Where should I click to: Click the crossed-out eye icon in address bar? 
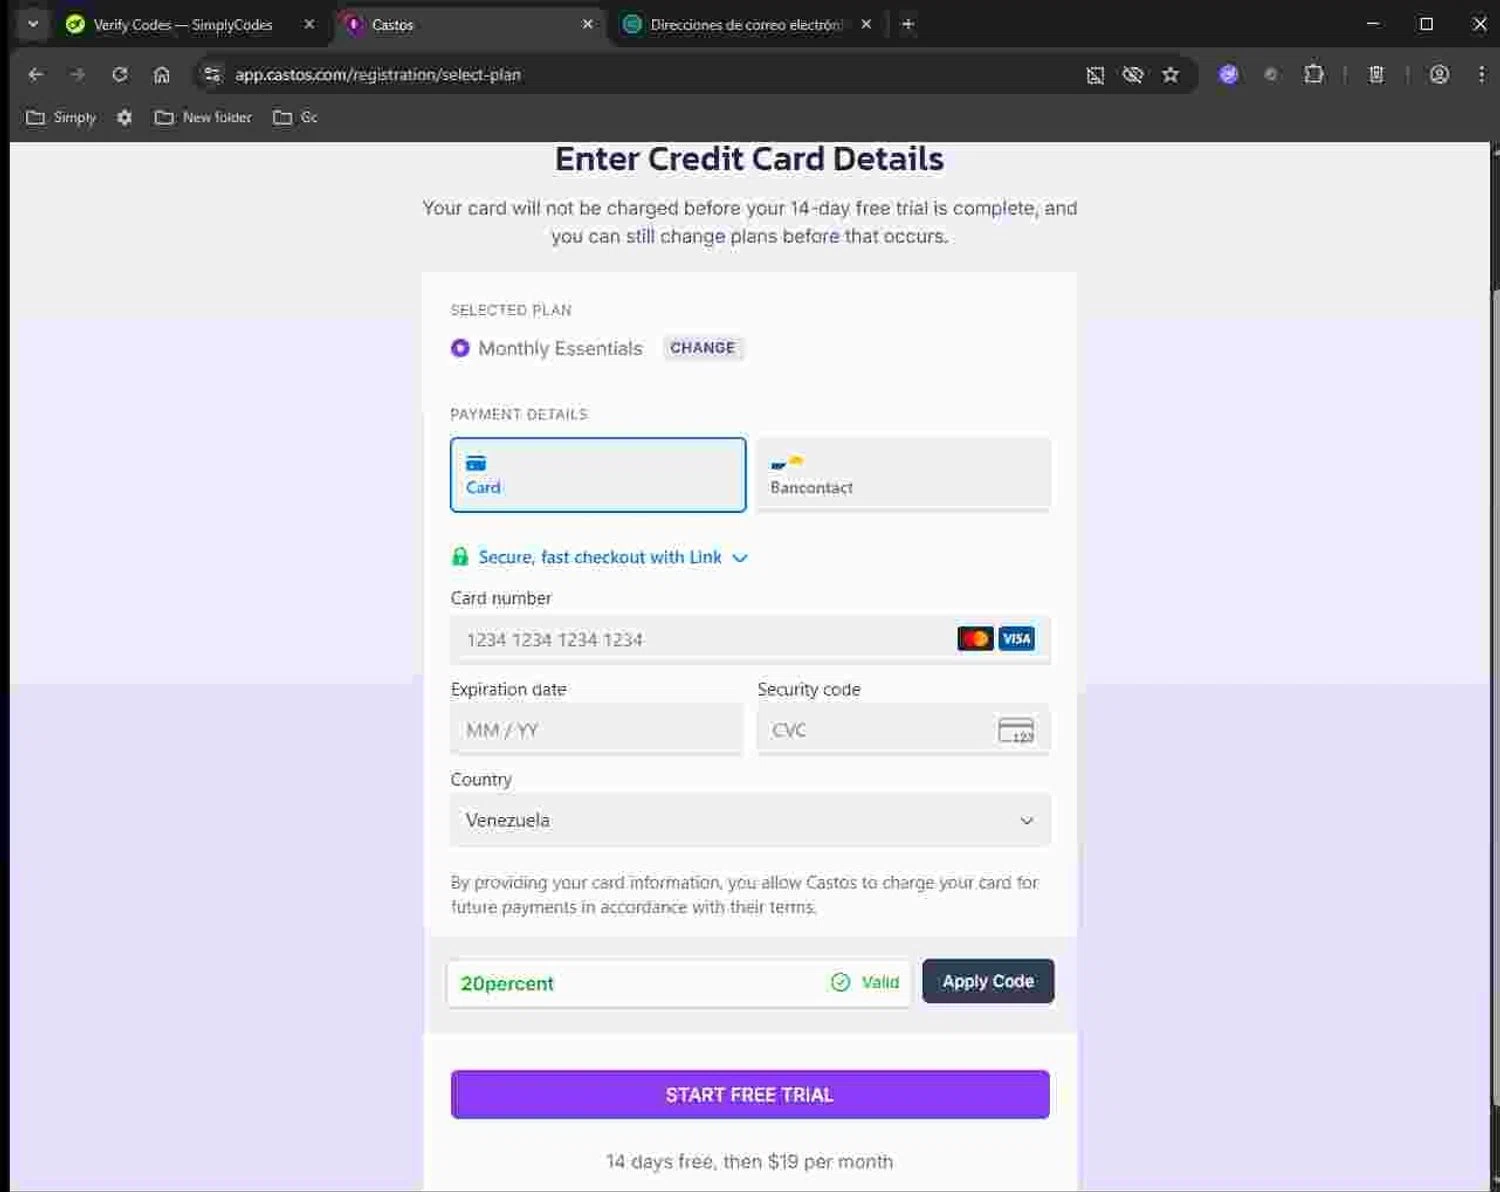click(x=1133, y=75)
